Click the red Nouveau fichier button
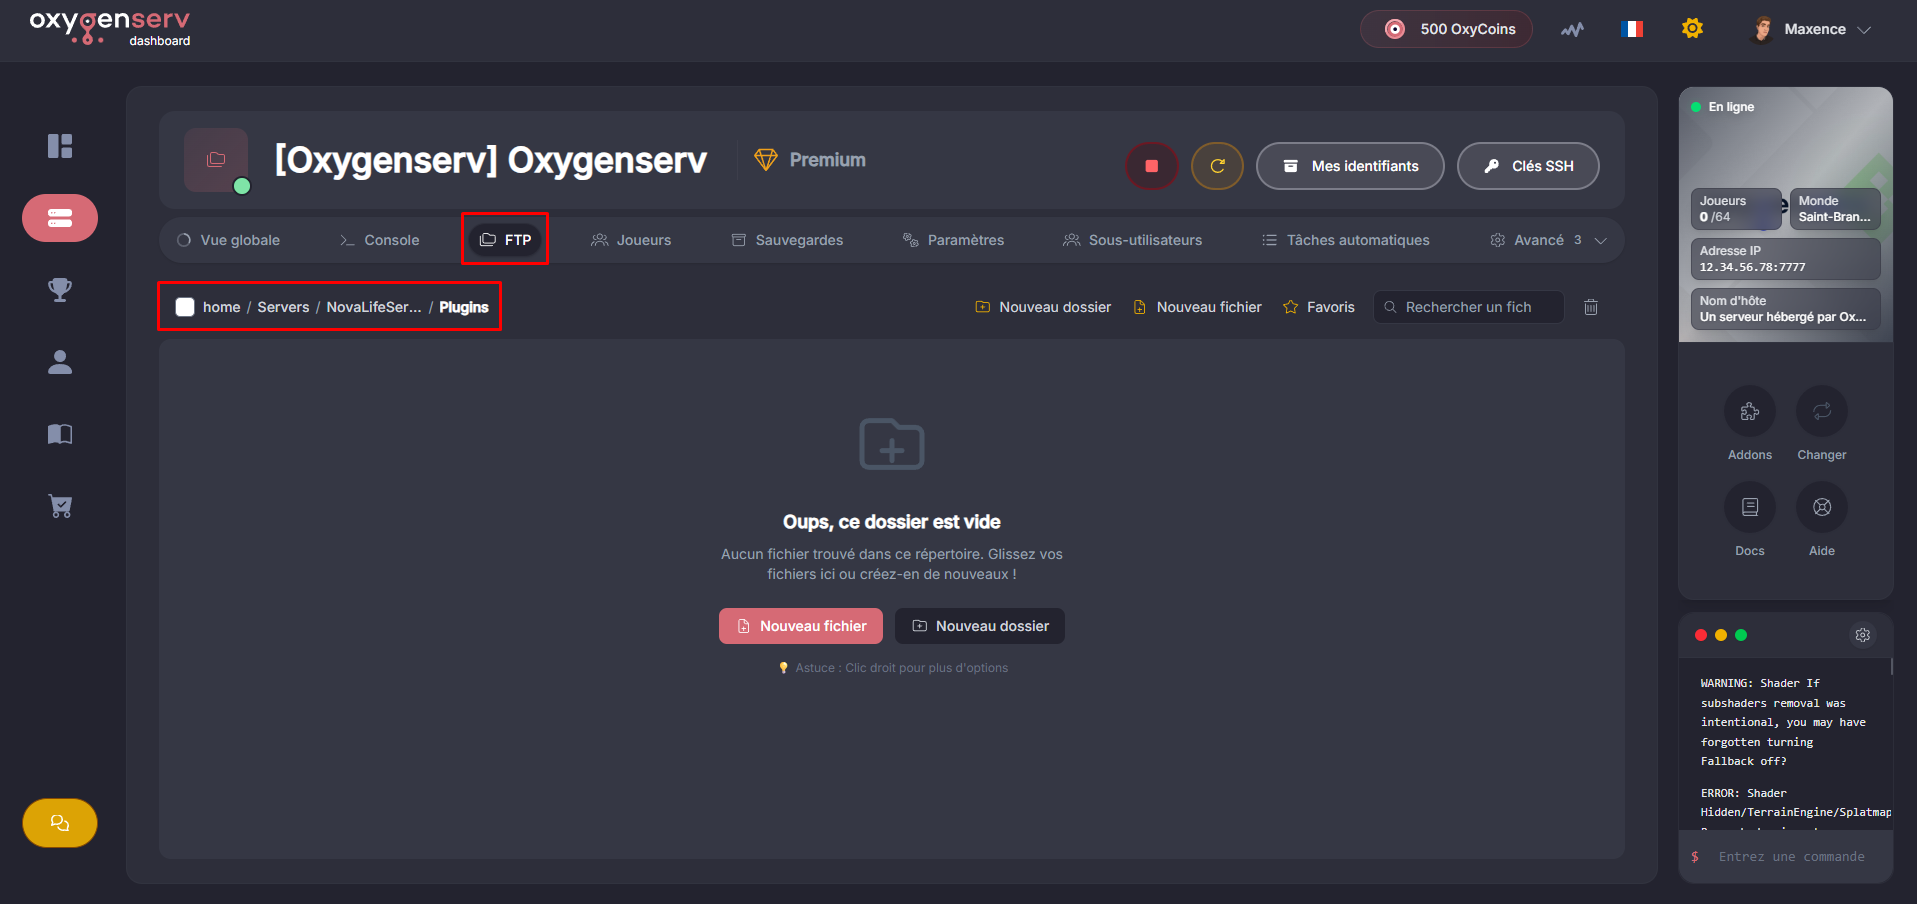The image size is (1917, 904). tap(800, 626)
